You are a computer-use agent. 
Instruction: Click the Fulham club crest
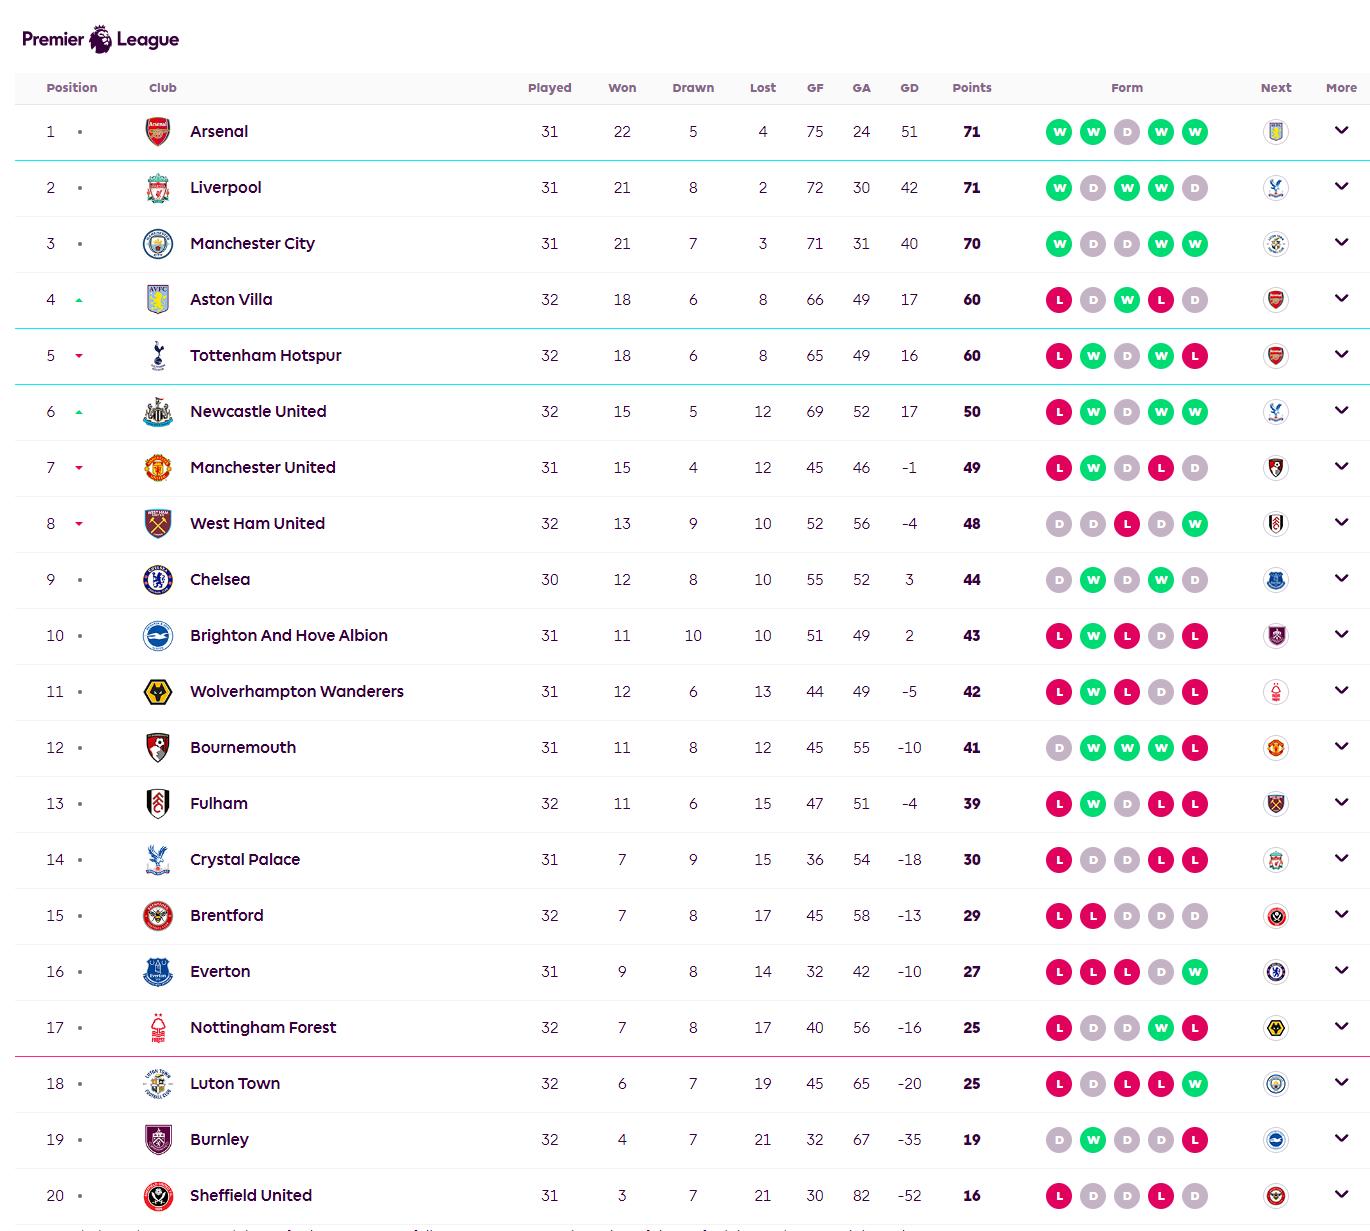158,804
